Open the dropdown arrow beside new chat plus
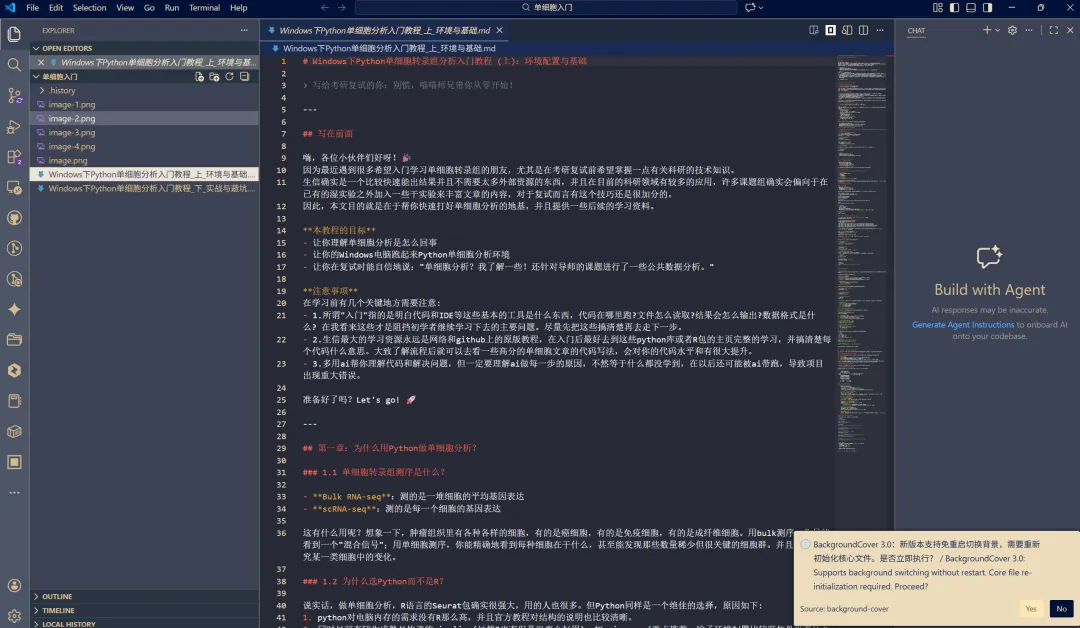Viewport: 1080px width, 628px height. (x=997, y=30)
